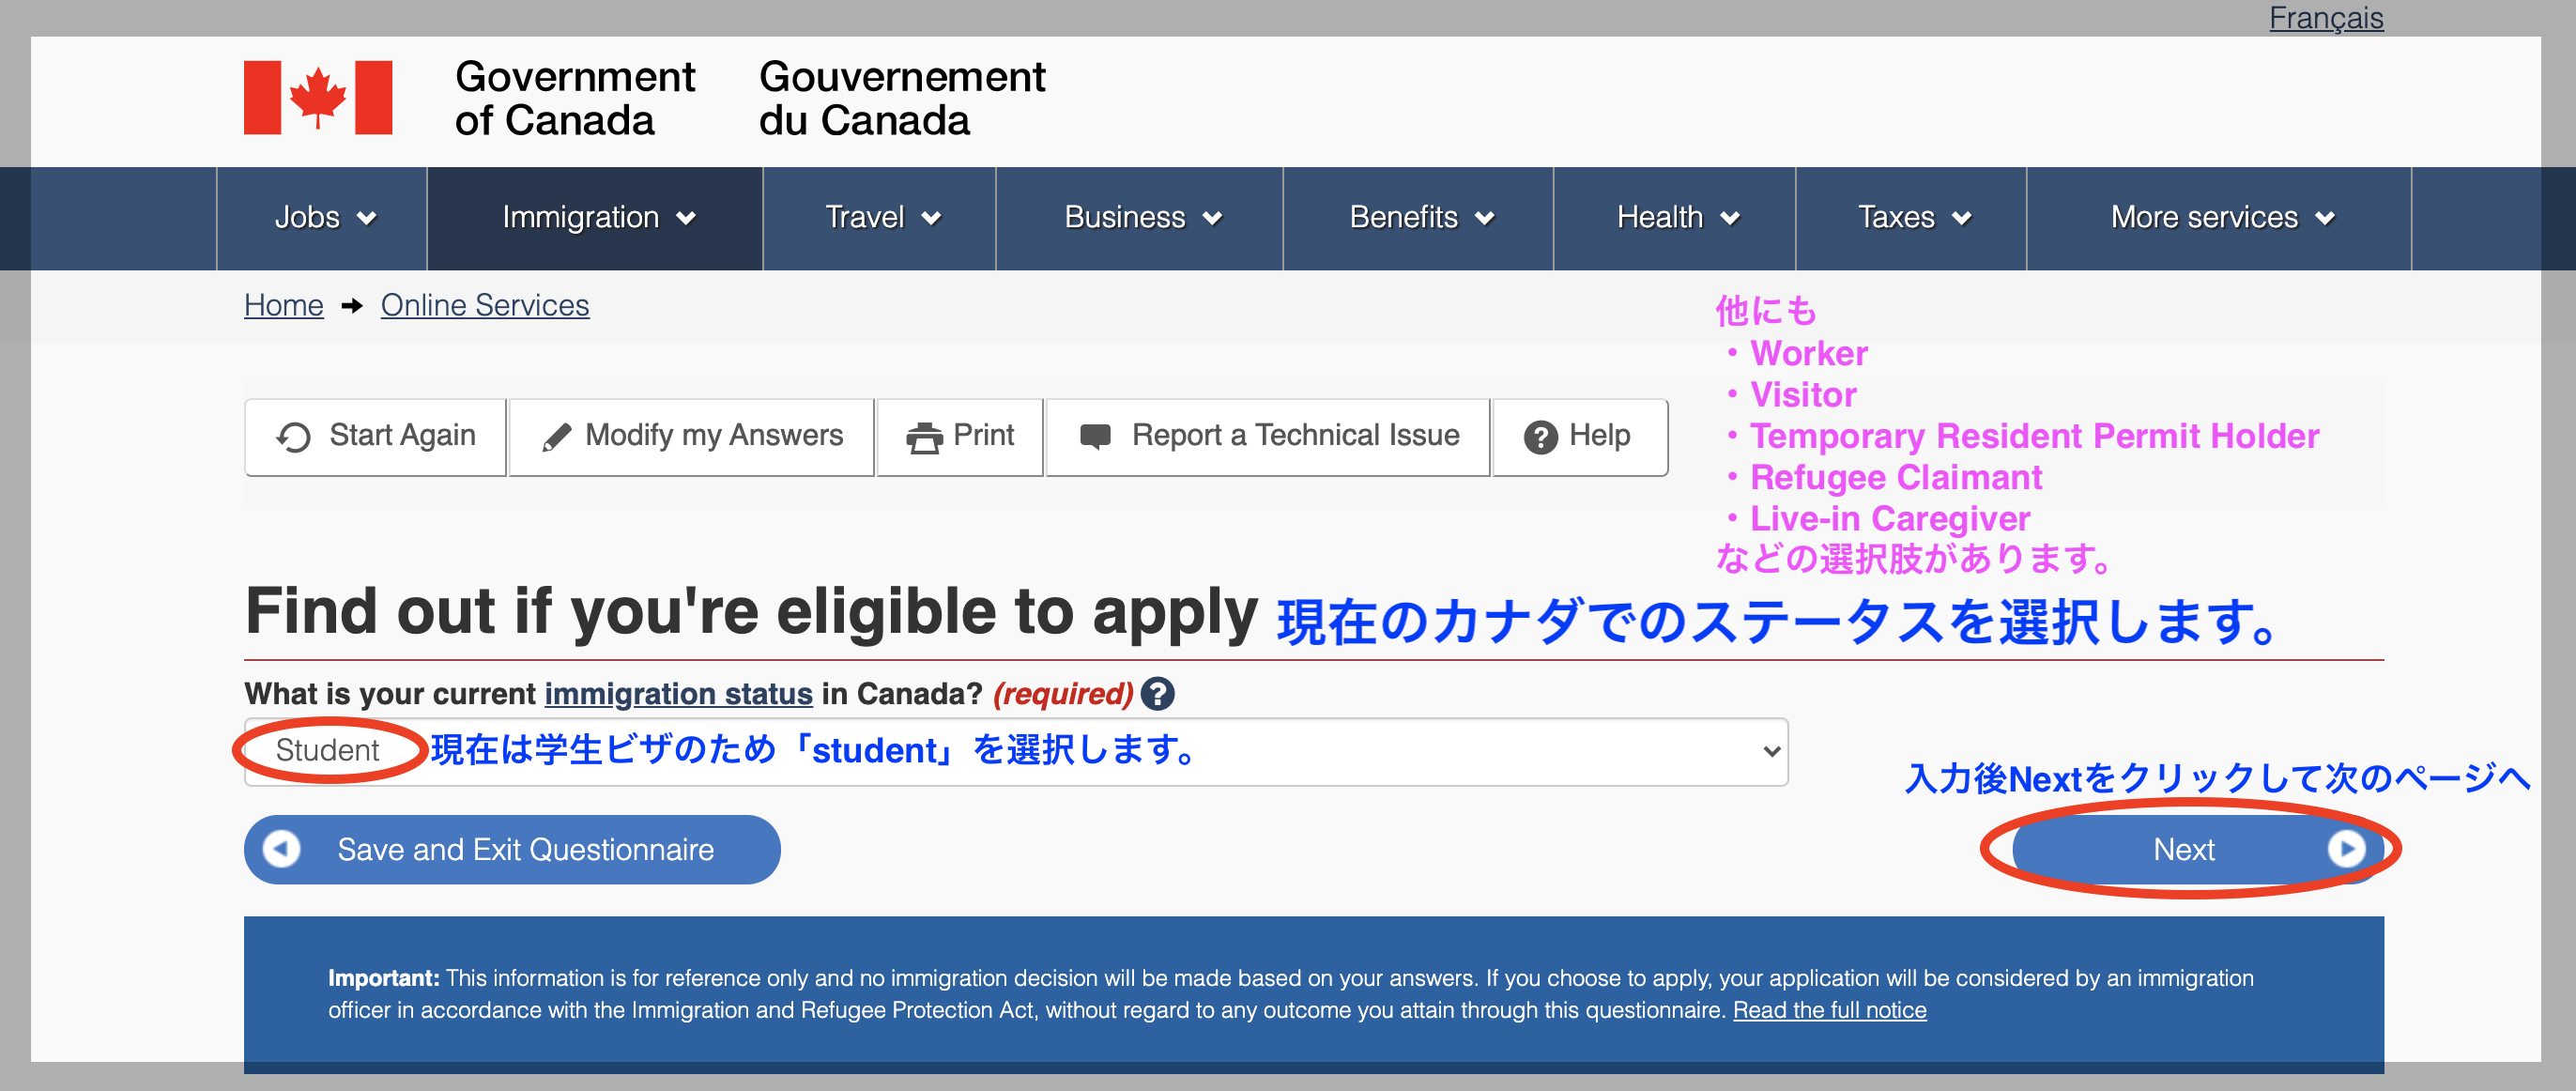The image size is (2576, 1091).
Task: Open the Read the full notice link
Action: point(1829,1010)
